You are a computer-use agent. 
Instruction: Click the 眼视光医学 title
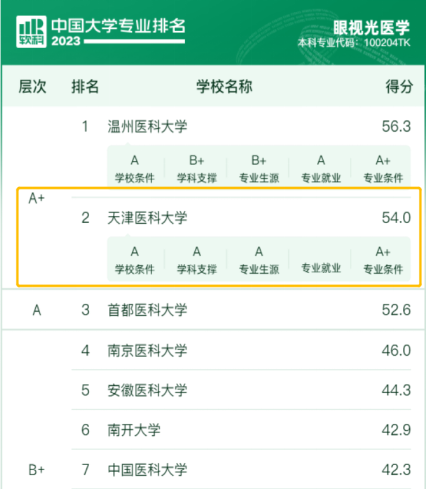click(371, 27)
